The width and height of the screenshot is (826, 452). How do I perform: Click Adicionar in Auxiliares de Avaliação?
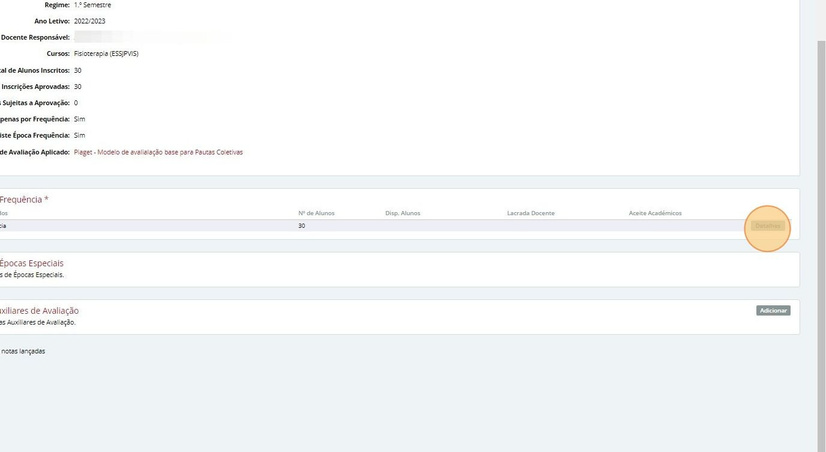tap(773, 311)
